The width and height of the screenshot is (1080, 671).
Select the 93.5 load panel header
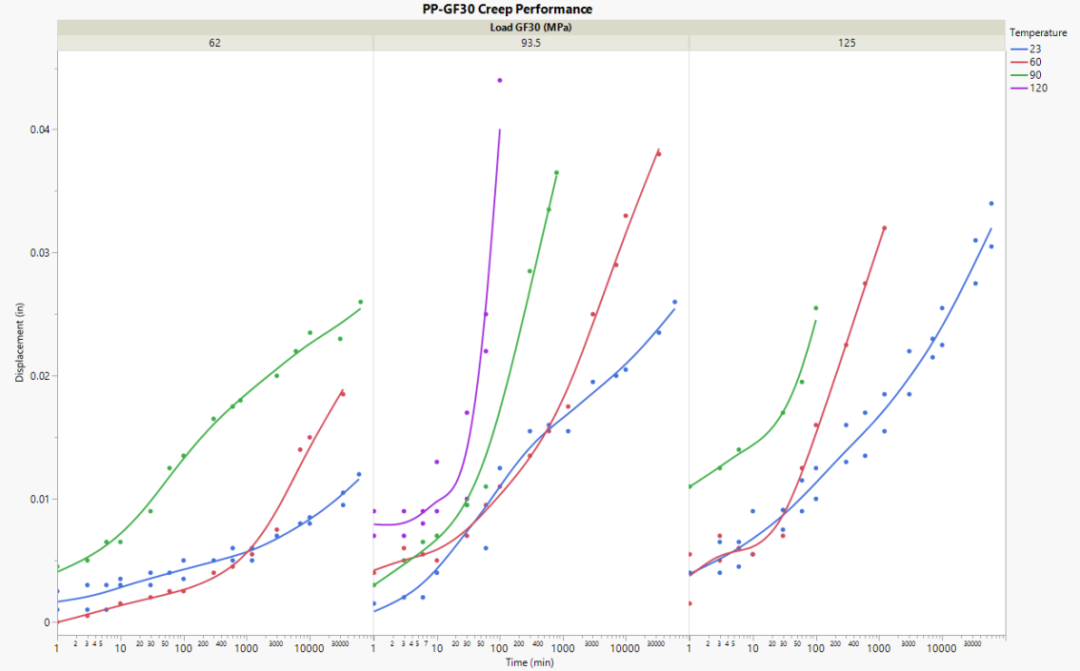530,43
